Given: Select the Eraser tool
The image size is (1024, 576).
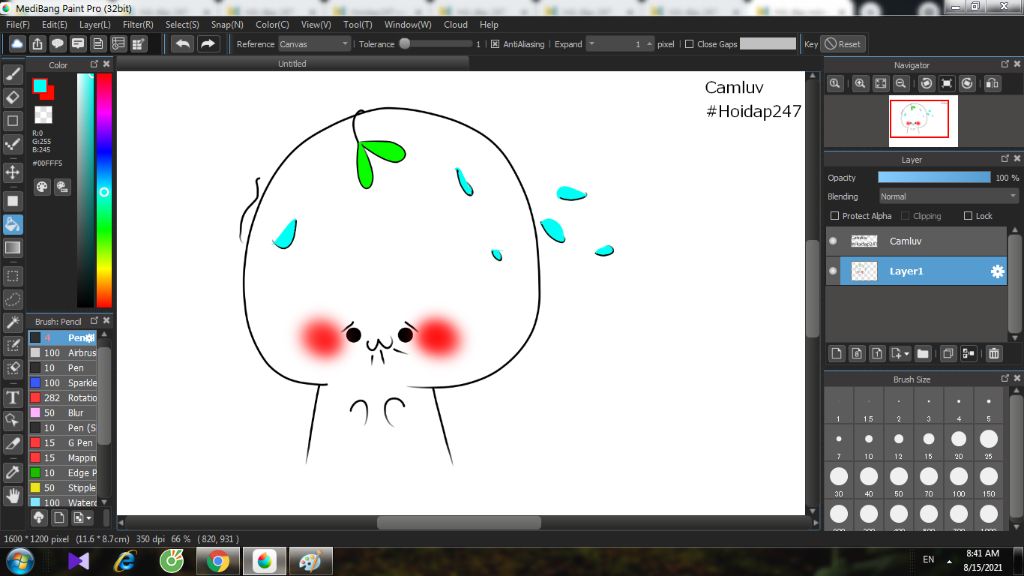Looking at the screenshot, I should [x=12, y=97].
